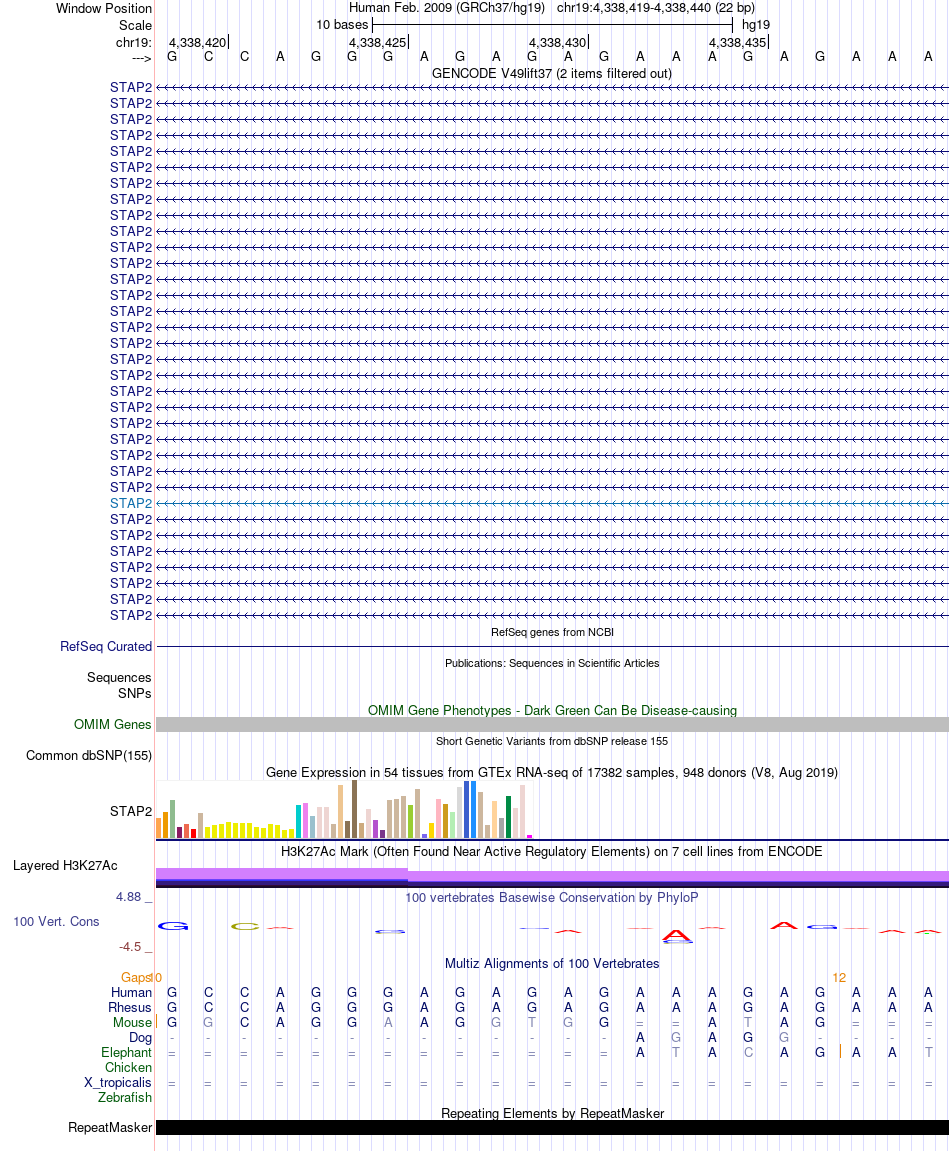Click the orange Gaps row label

136,978
